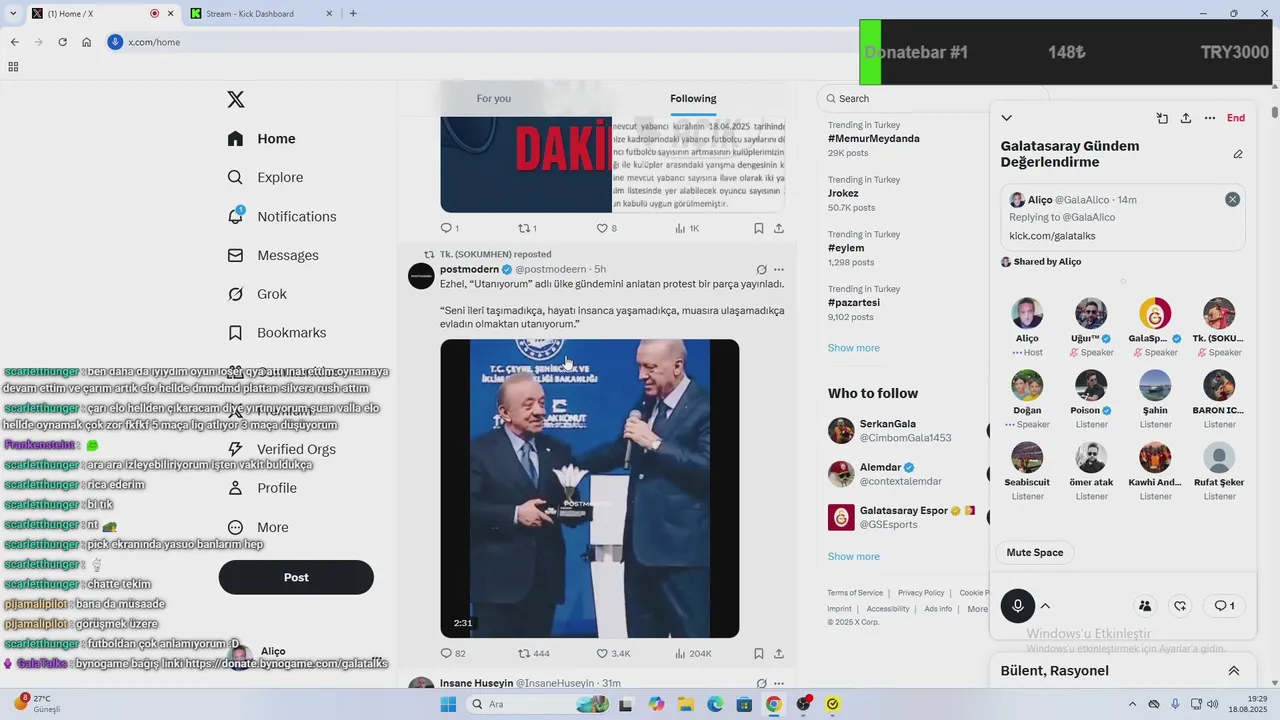The width and height of the screenshot is (1280, 720).
Task: Collapse the Space panel with chevron
Action: (1007, 118)
